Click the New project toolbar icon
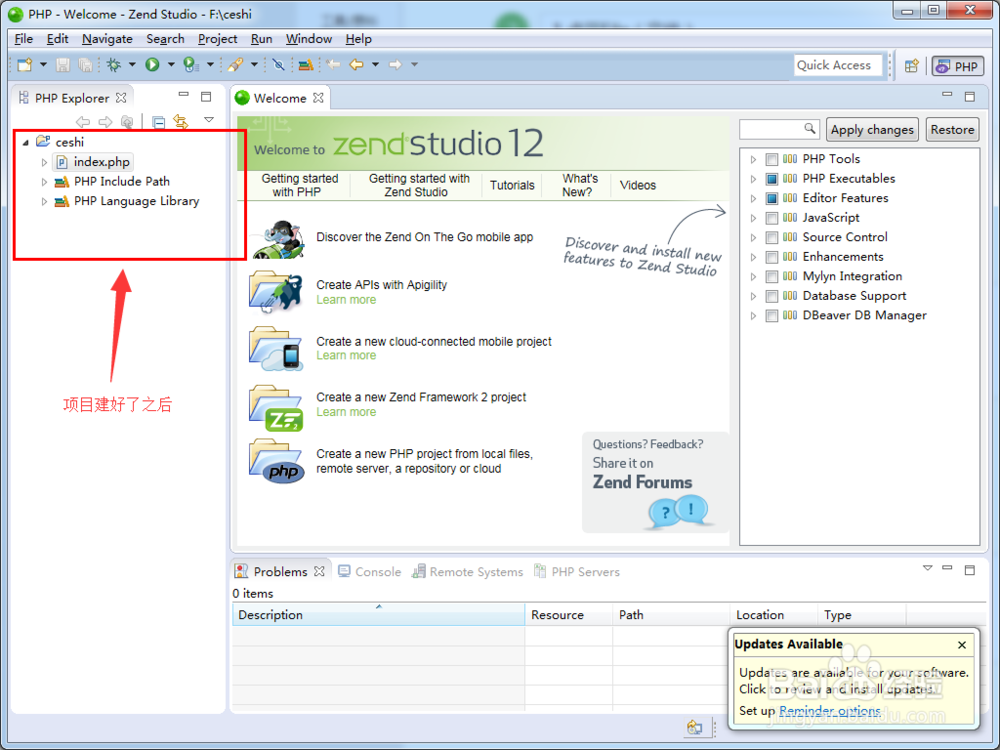The width and height of the screenshot is (1000, 750). click(25, 64)
